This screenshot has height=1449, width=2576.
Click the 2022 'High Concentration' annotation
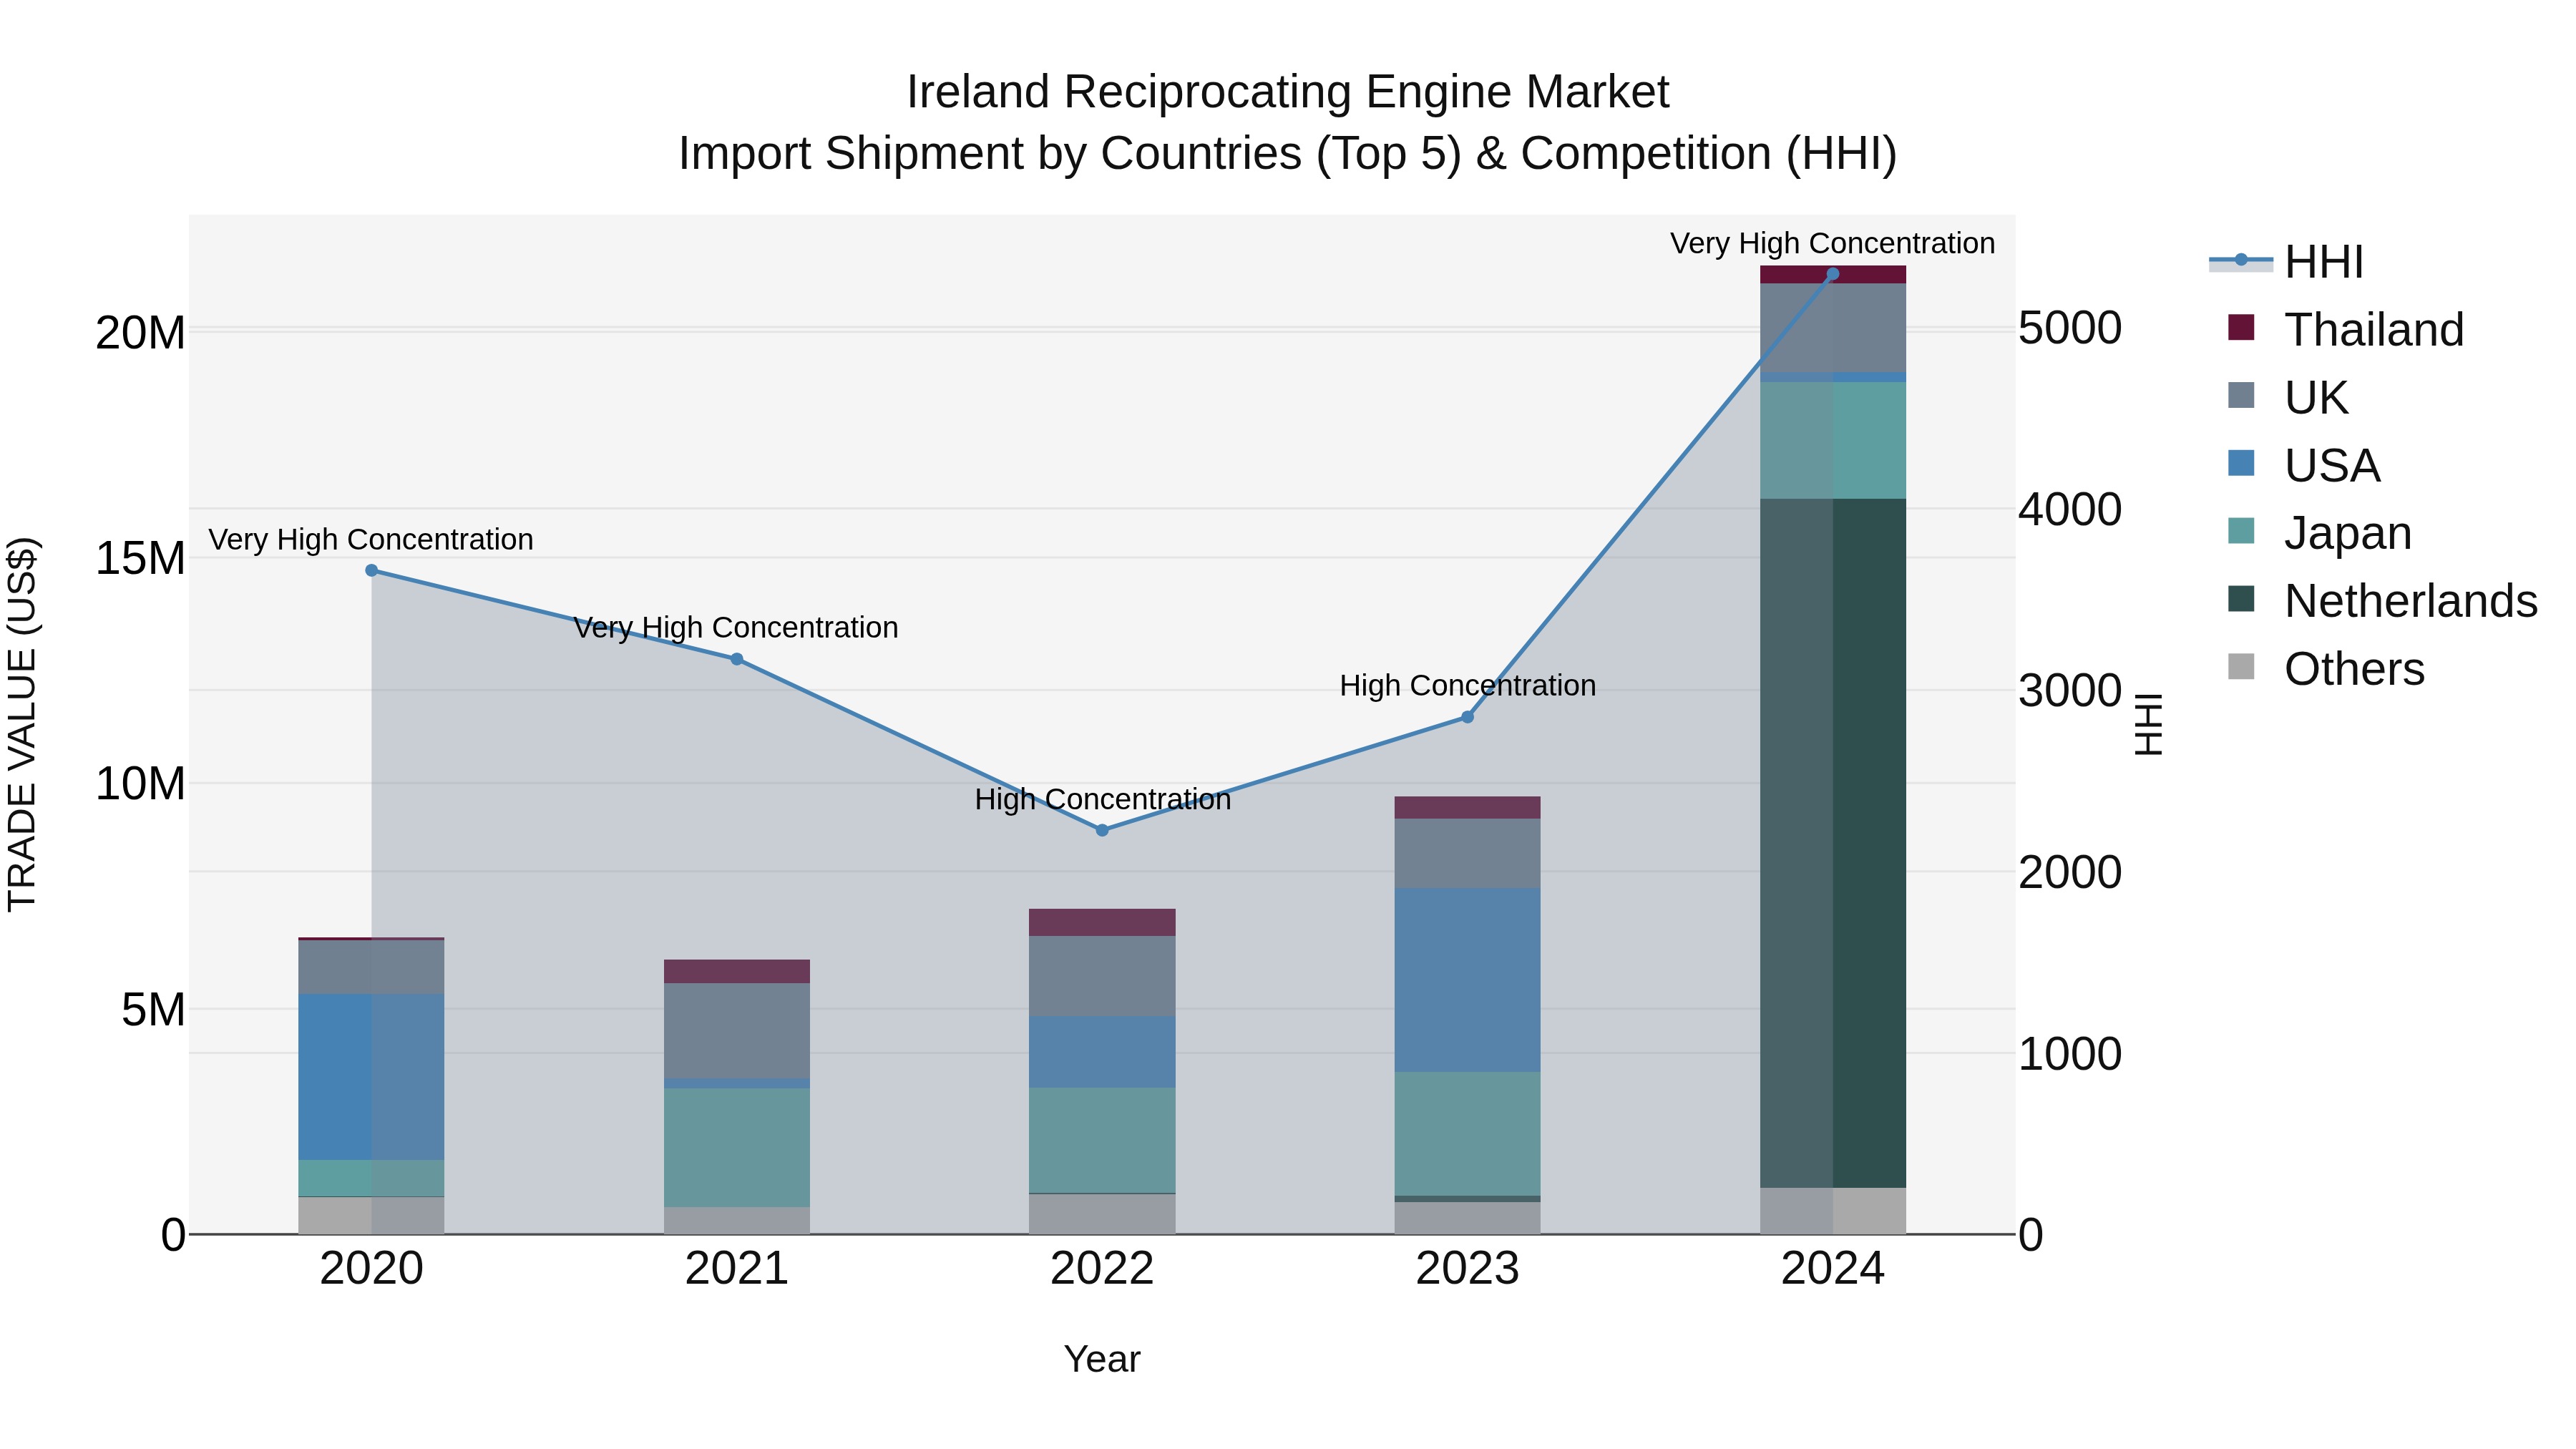click(x=1102, y=799)
